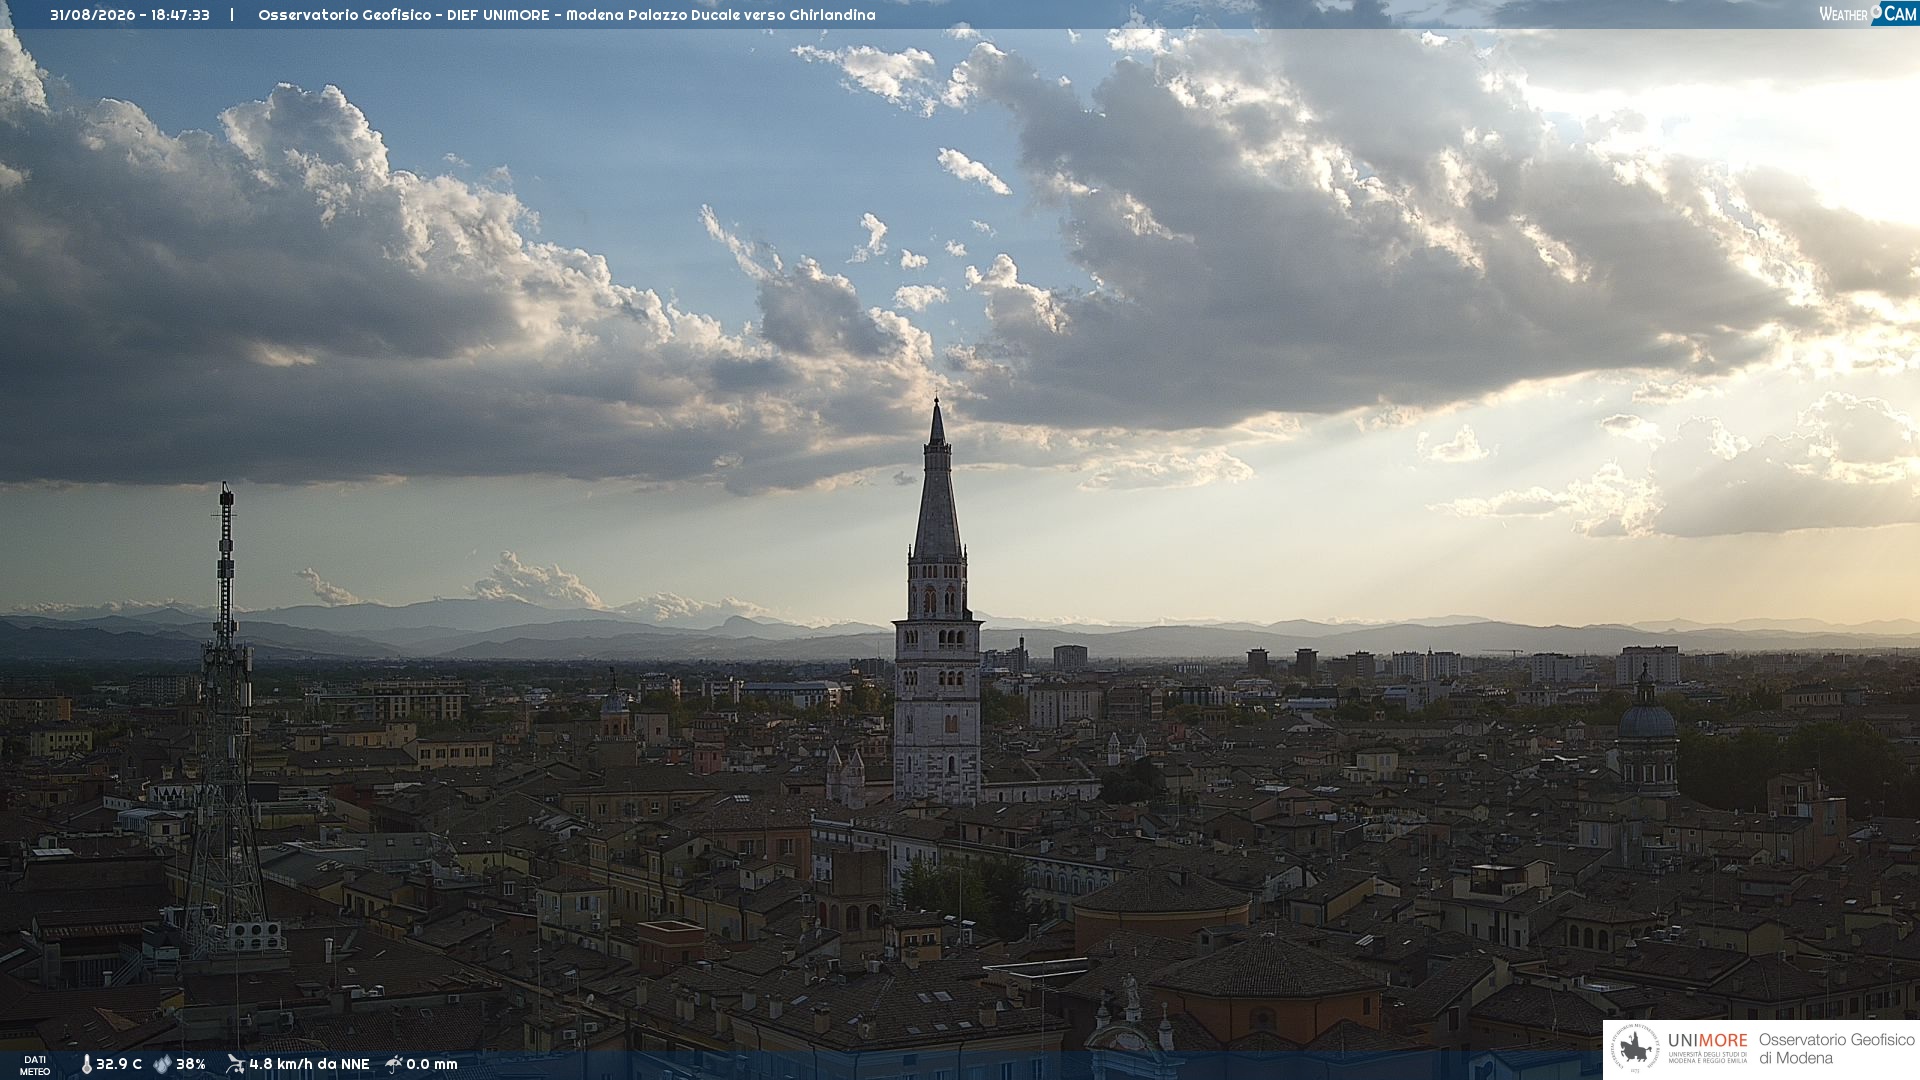
Task: Click the church dome with lantern
Action: click(x=1646, y=730)
